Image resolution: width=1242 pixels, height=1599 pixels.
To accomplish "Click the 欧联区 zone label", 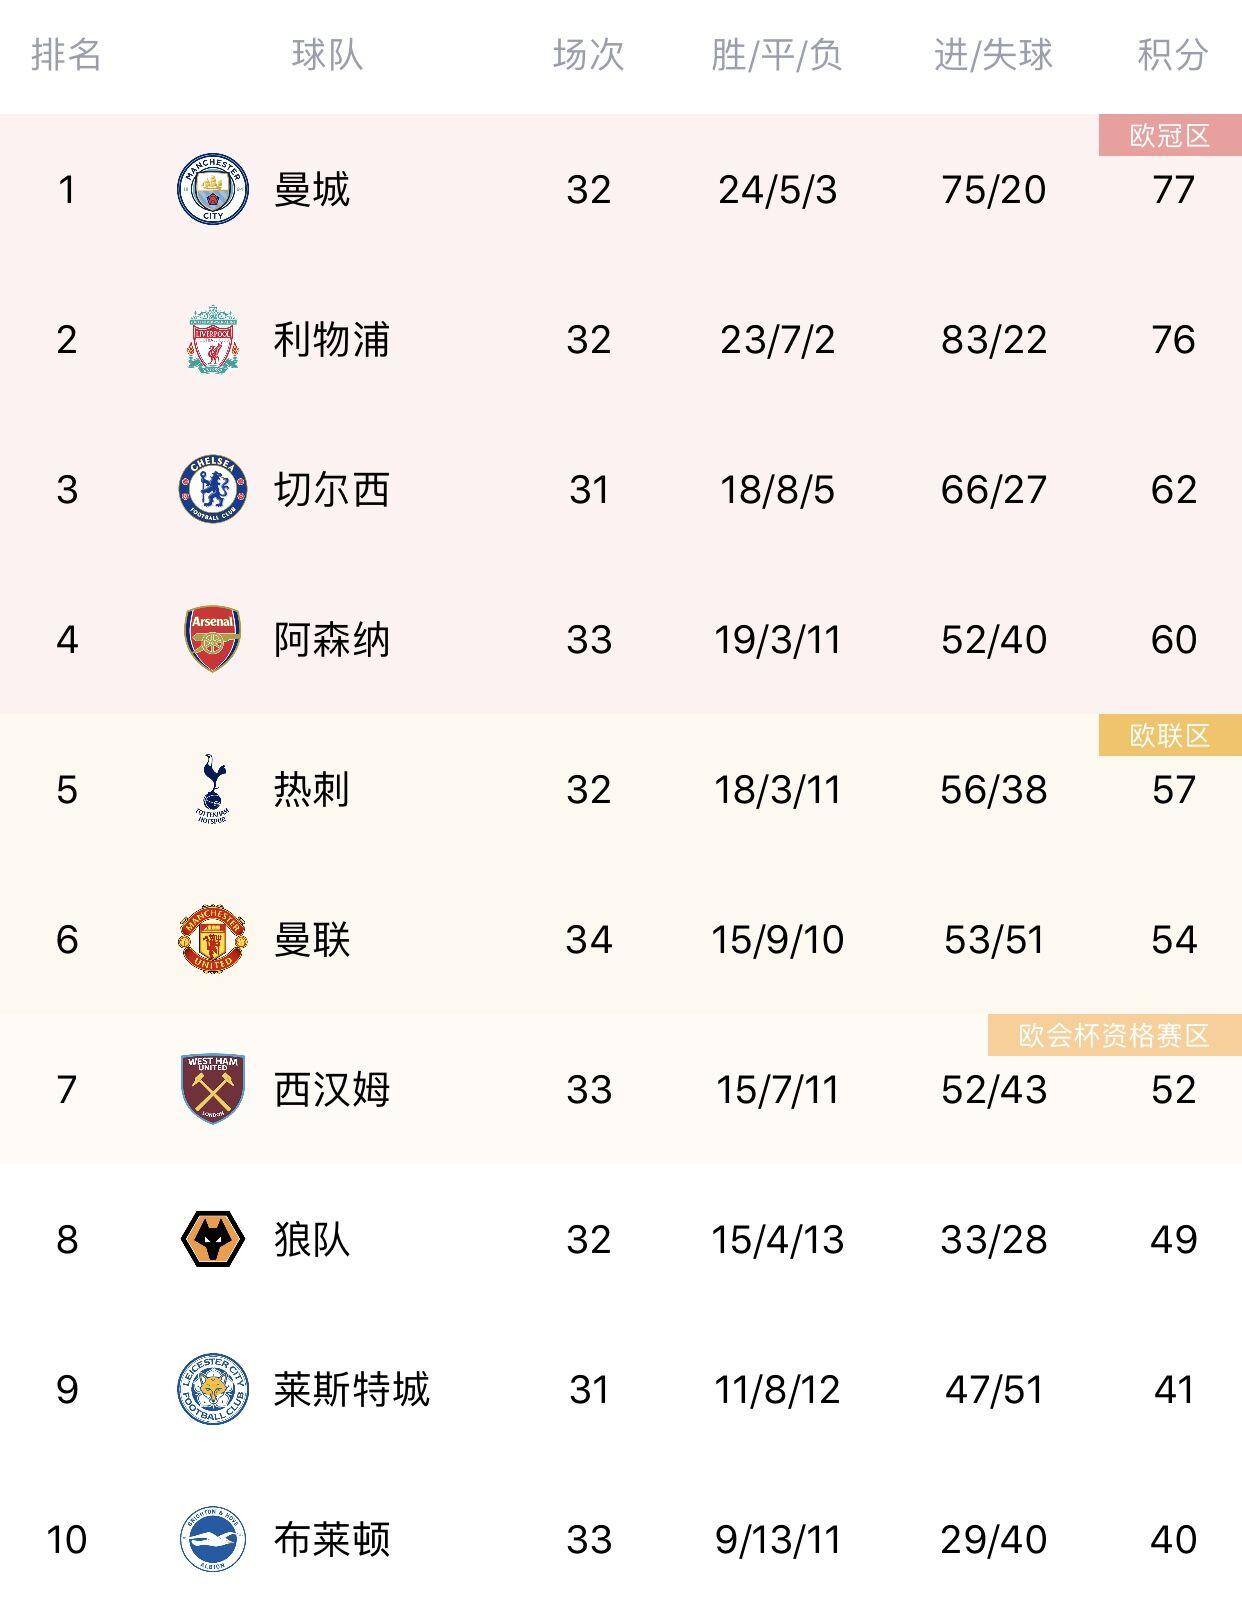I will point(1169,736).
